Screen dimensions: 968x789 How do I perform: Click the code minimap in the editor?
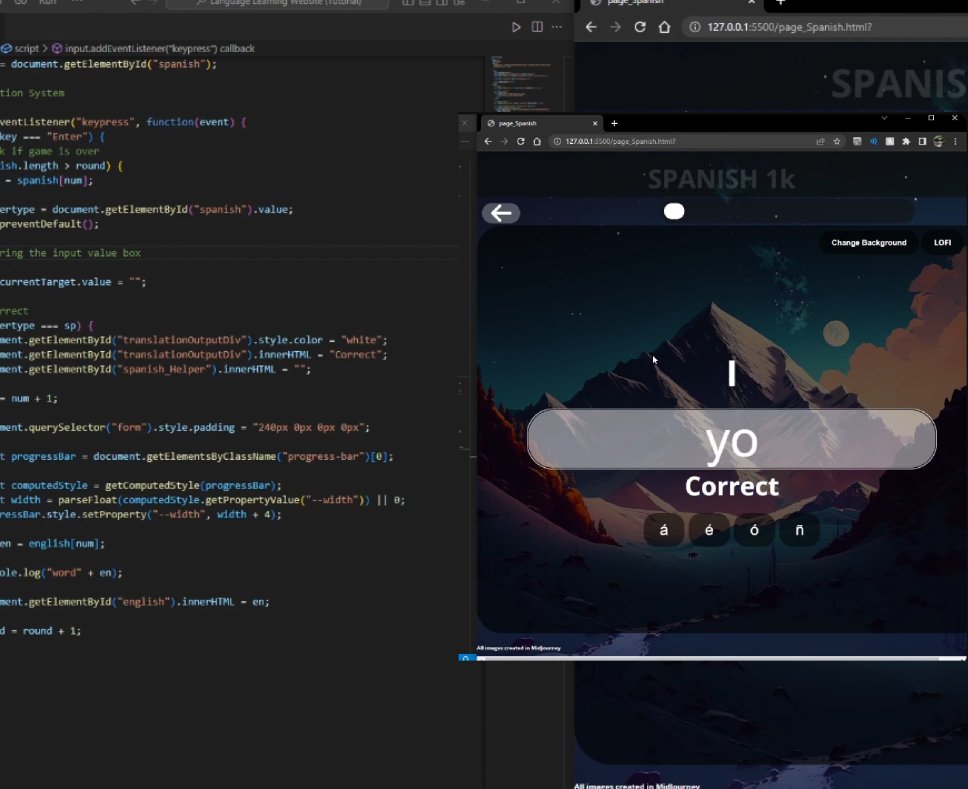point(522,84)
